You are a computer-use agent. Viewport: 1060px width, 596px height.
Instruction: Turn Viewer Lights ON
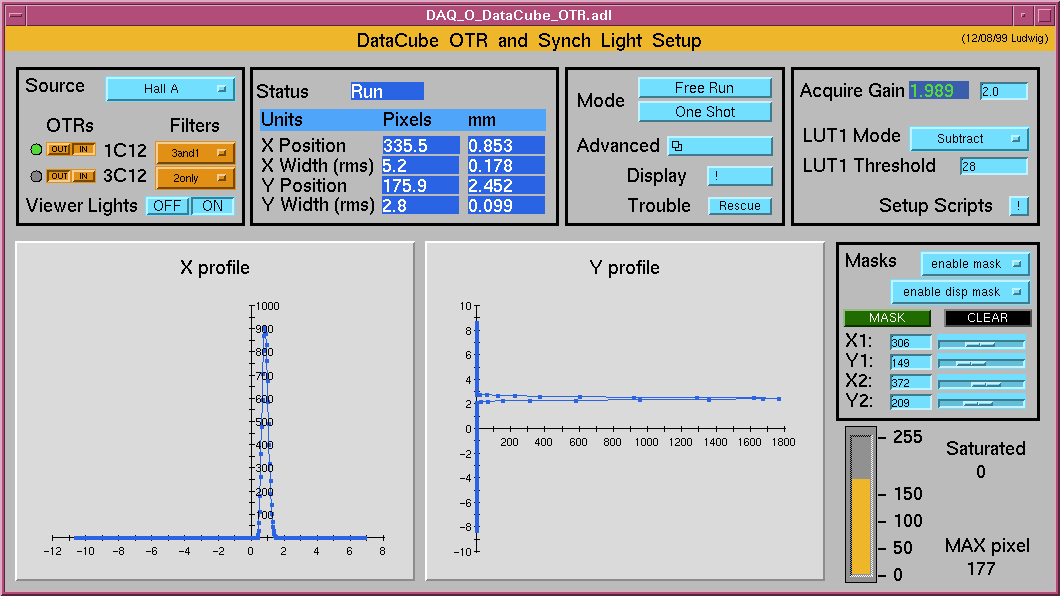pos(213,206)
